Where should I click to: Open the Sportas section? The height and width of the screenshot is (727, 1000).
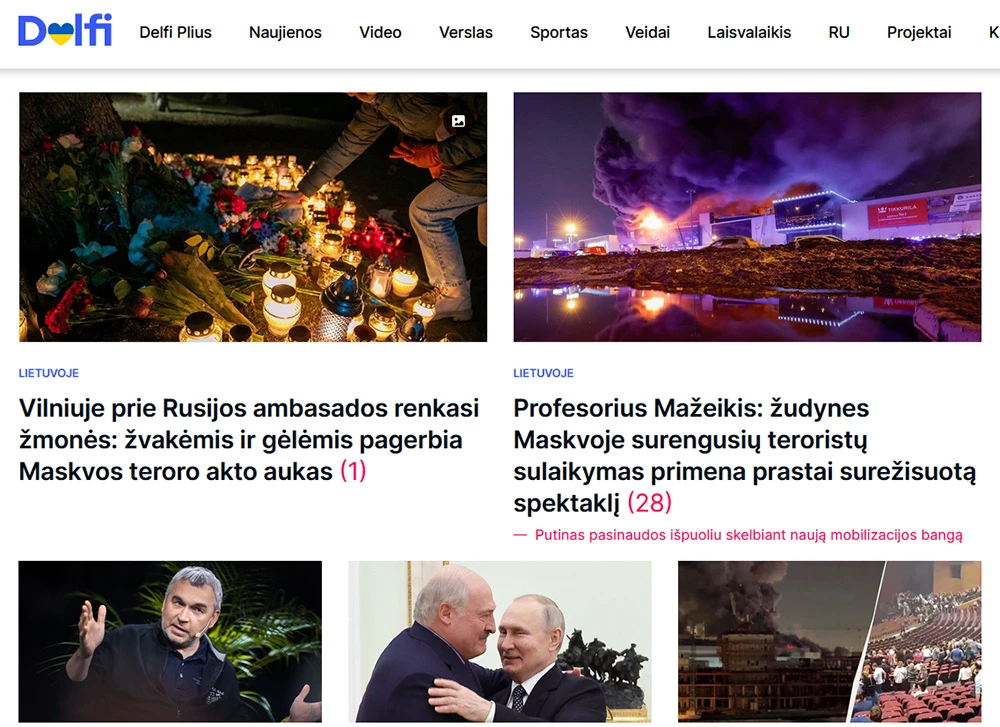pos(559,33)
